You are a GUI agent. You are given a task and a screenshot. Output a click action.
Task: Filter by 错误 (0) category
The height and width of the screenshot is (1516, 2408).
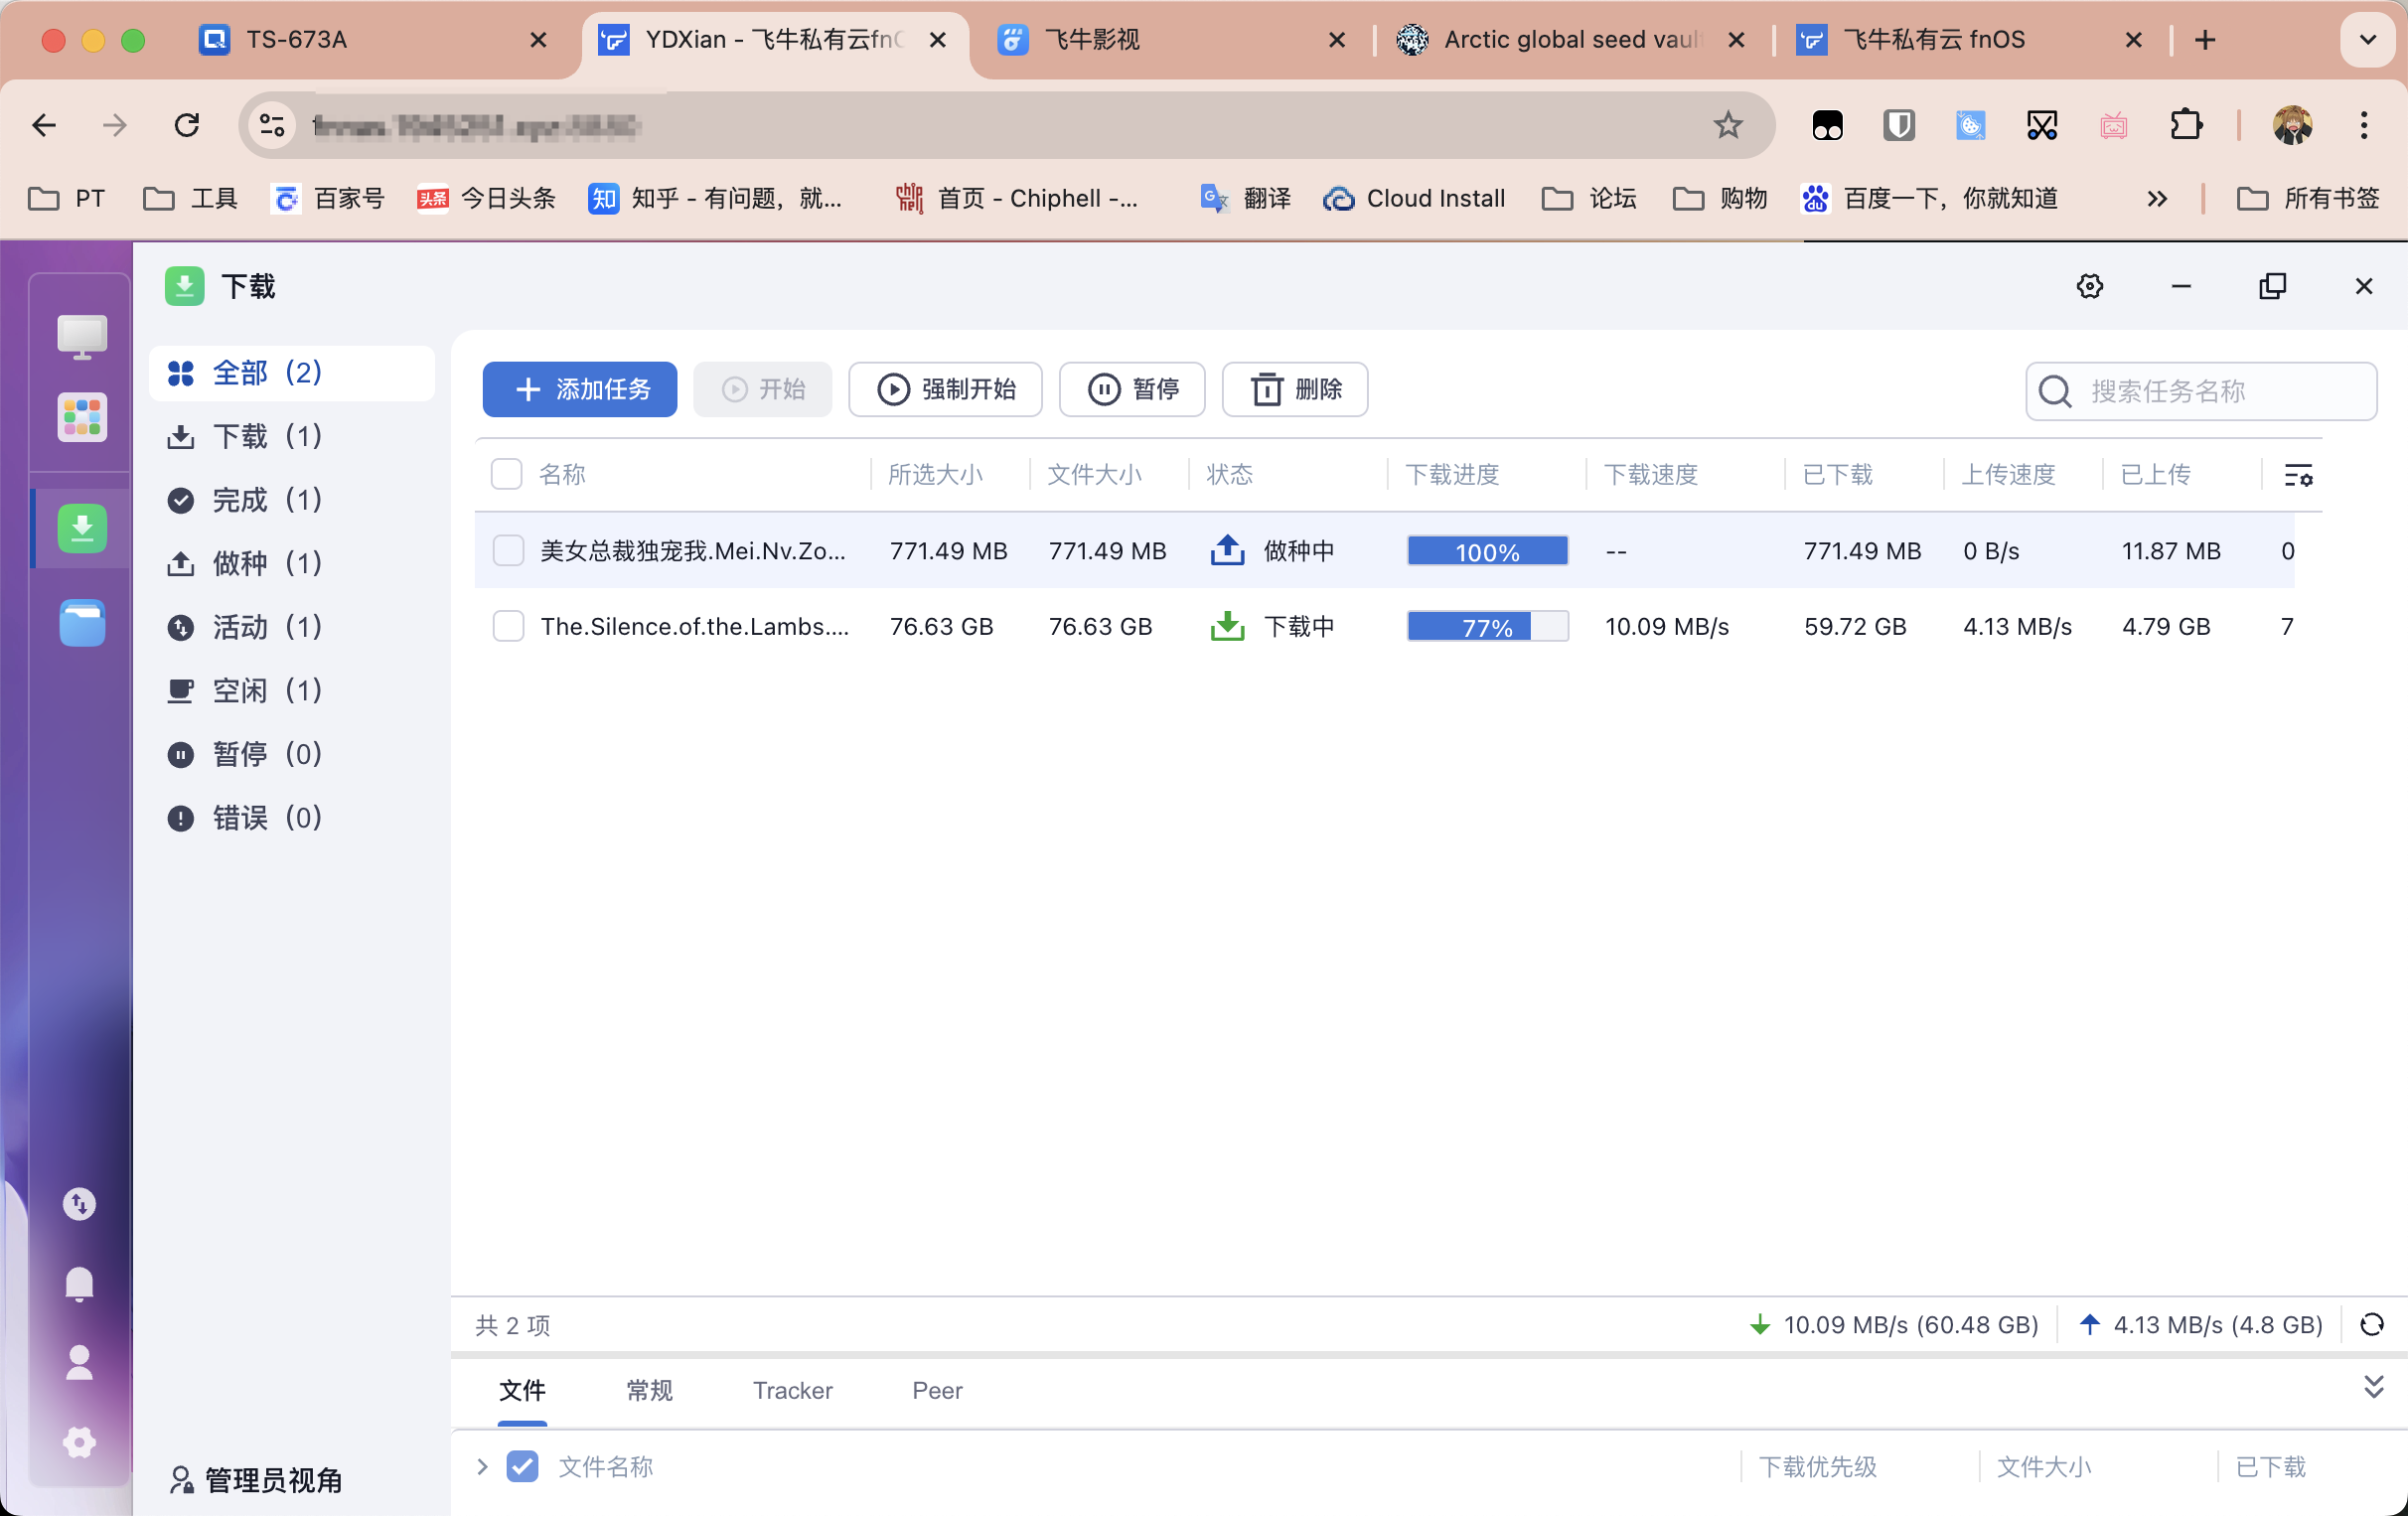[x=291, y=818]
